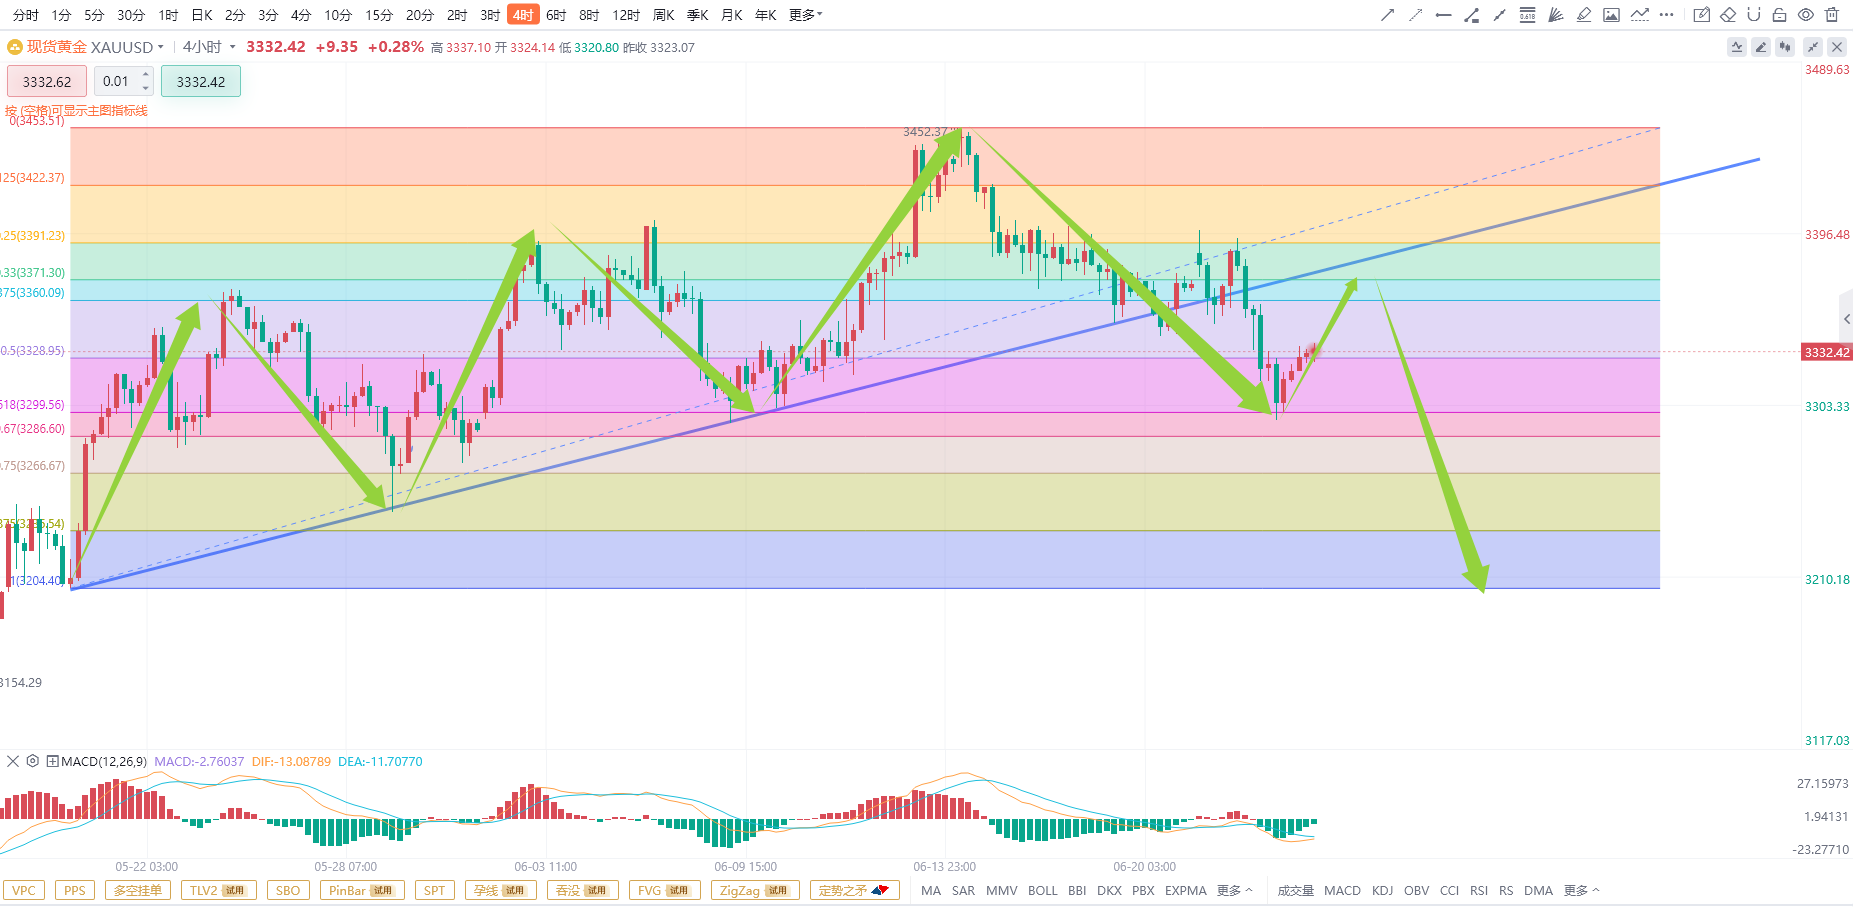Expand 更多 sub indicators after DMA
Viewport: 1853px width, 912px height.
pos(1582,890)
